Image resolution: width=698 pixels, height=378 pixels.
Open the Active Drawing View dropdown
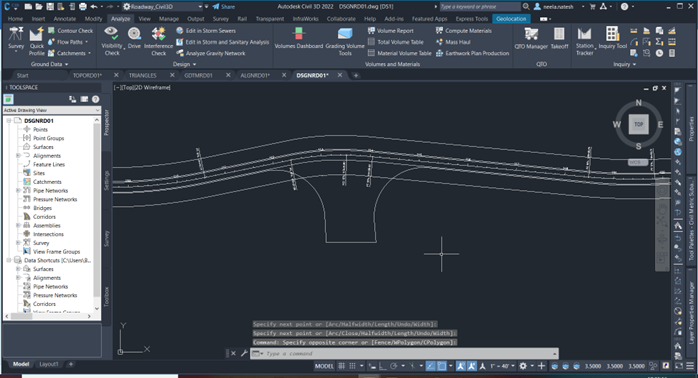click(x=52, y=110)
